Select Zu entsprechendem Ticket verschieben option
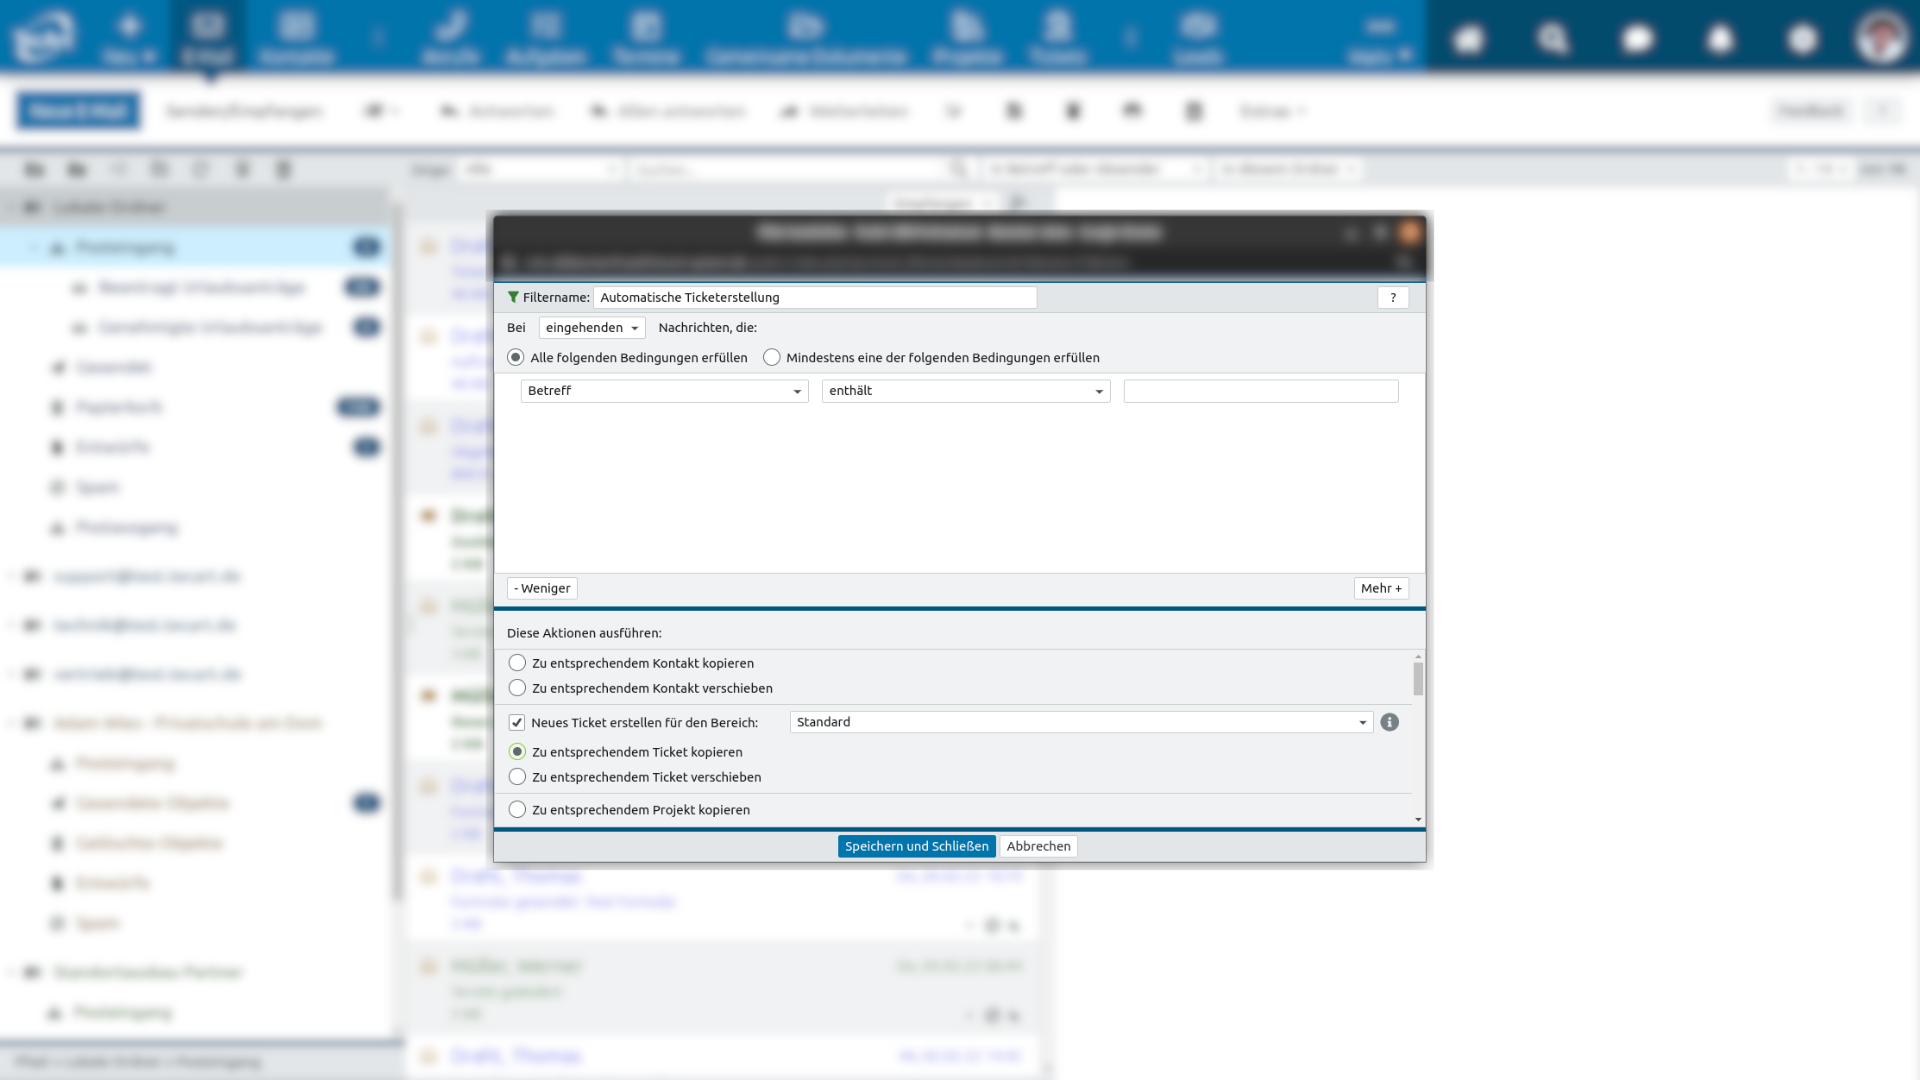The width and height of the screenshot is (1920, 1080). click(x=517, y=777)
